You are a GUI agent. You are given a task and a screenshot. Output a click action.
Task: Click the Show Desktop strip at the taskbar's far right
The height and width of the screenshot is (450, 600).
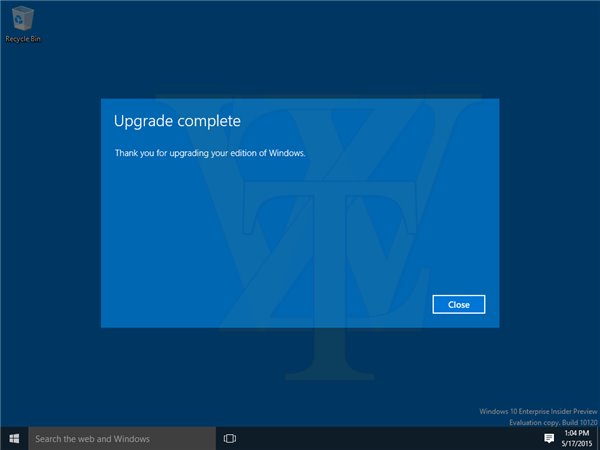click(x=598, y=438)
